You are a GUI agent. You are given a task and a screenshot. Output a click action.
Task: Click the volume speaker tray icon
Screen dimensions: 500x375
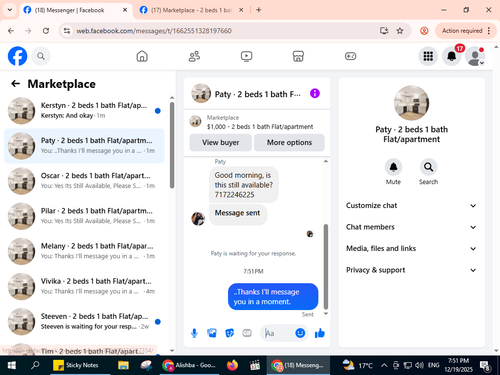[419, 365]
